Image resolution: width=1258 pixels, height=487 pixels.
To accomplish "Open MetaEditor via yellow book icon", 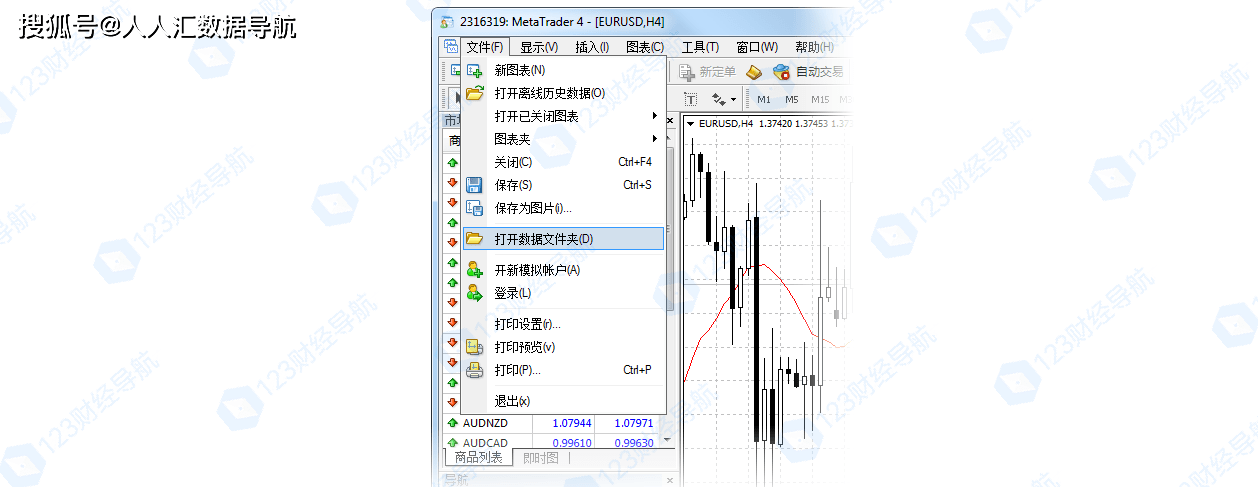I will pyautogui.click(x=755, y=72).
